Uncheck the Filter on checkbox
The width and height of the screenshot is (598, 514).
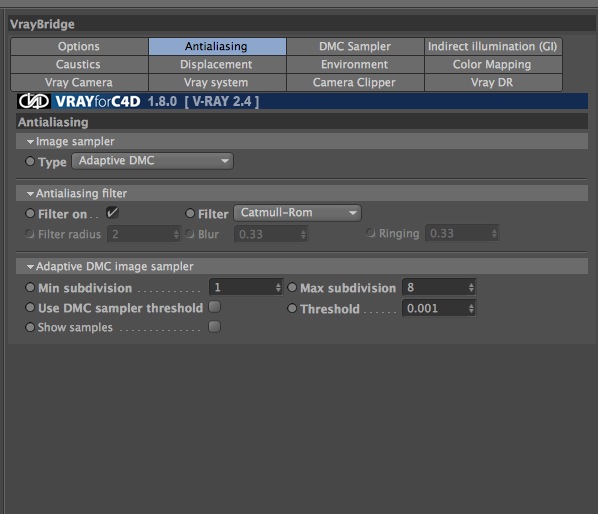[113, 212]
